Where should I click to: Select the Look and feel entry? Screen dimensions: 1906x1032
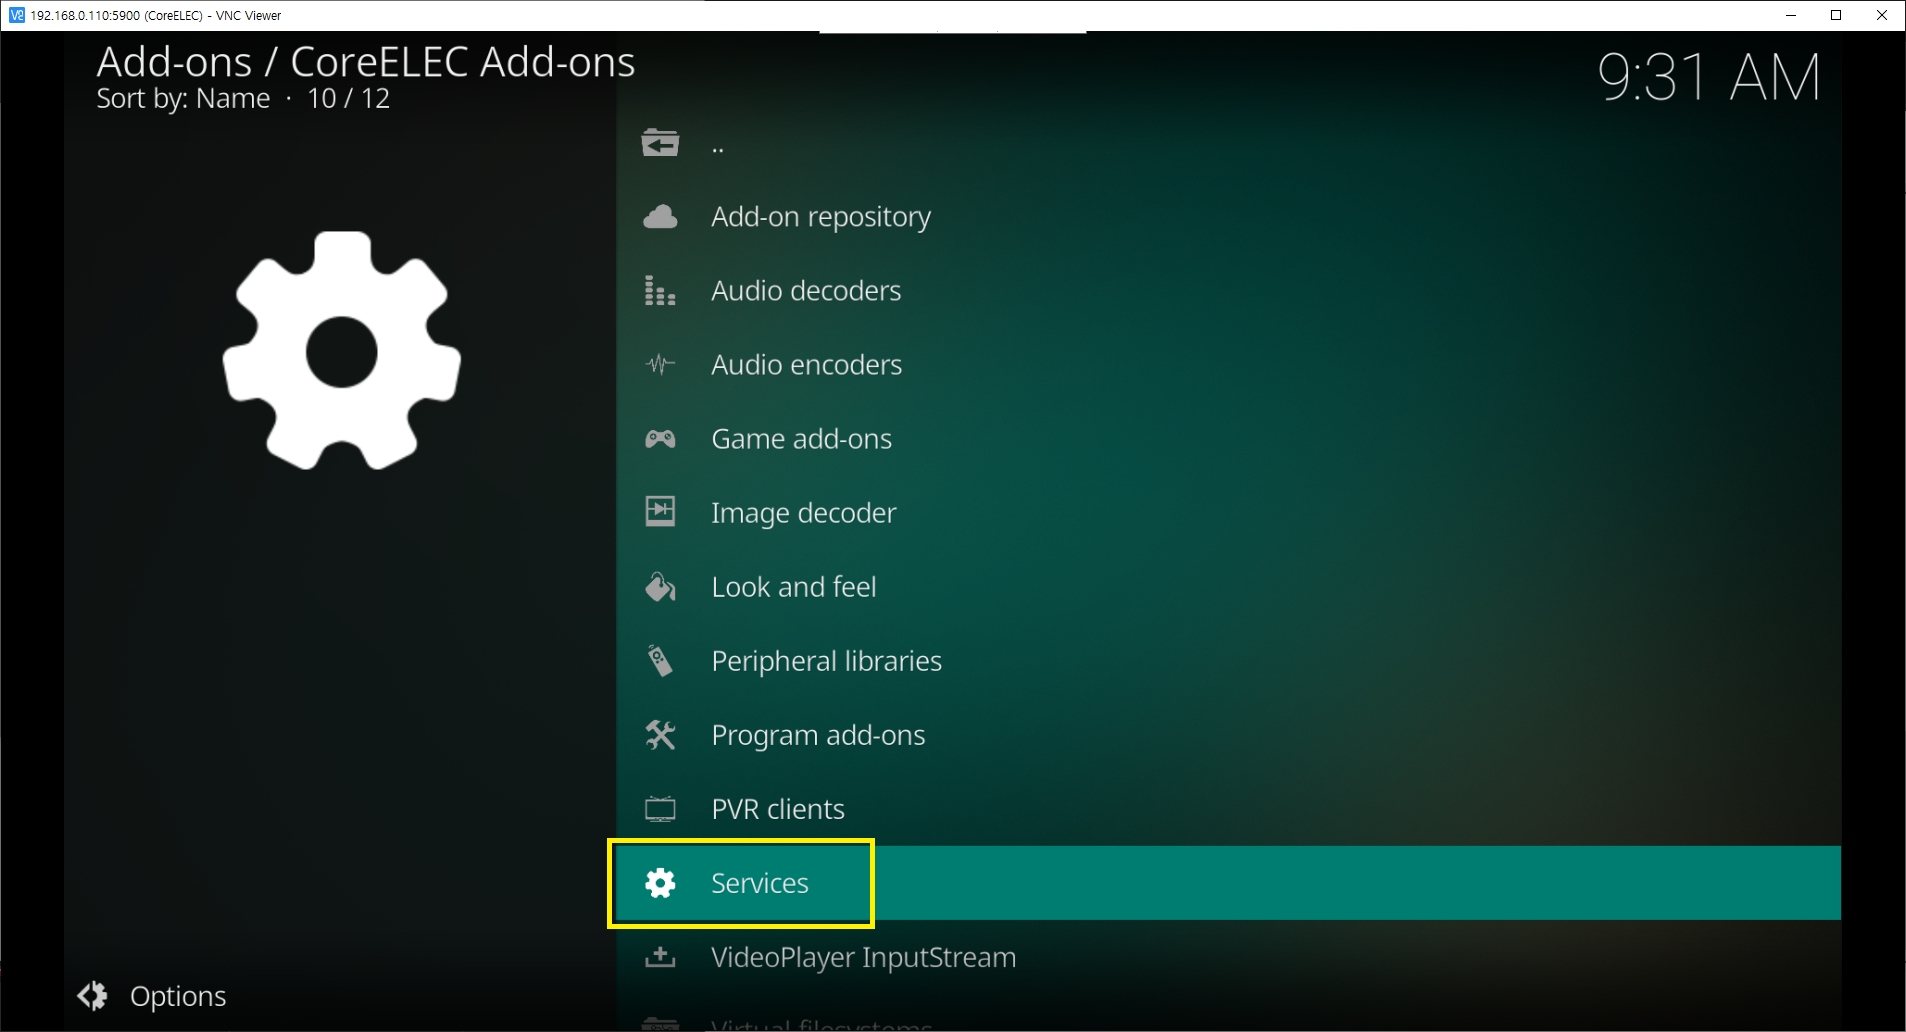click(1228, 587)
